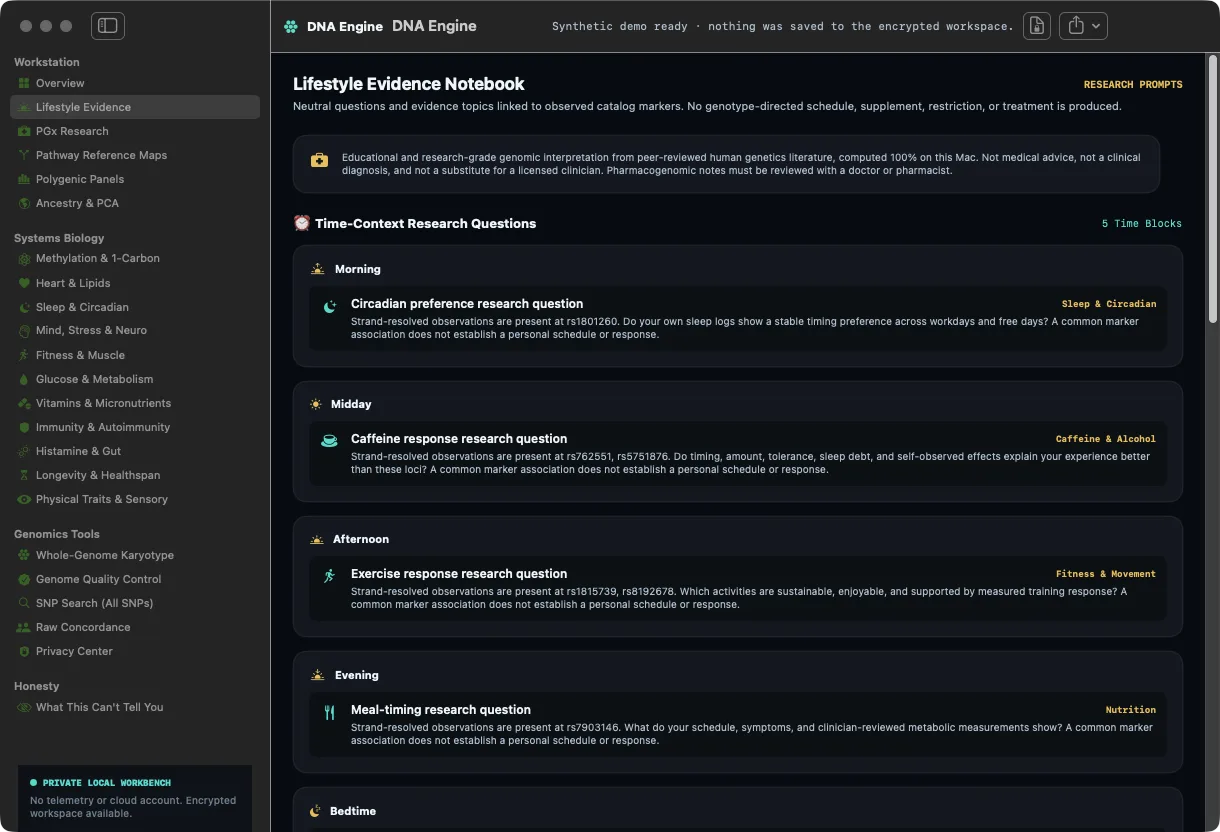Click the Sleep & Circadian moon icon in sidebar
Screen dimensions: 1220x832
tap(24, 307)
